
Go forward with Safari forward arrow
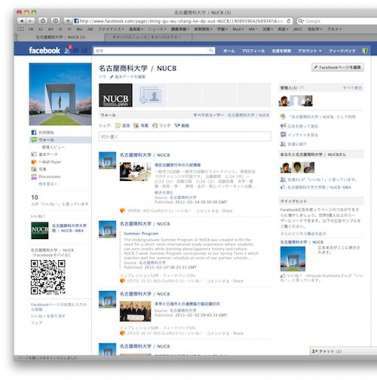(30, 21)
